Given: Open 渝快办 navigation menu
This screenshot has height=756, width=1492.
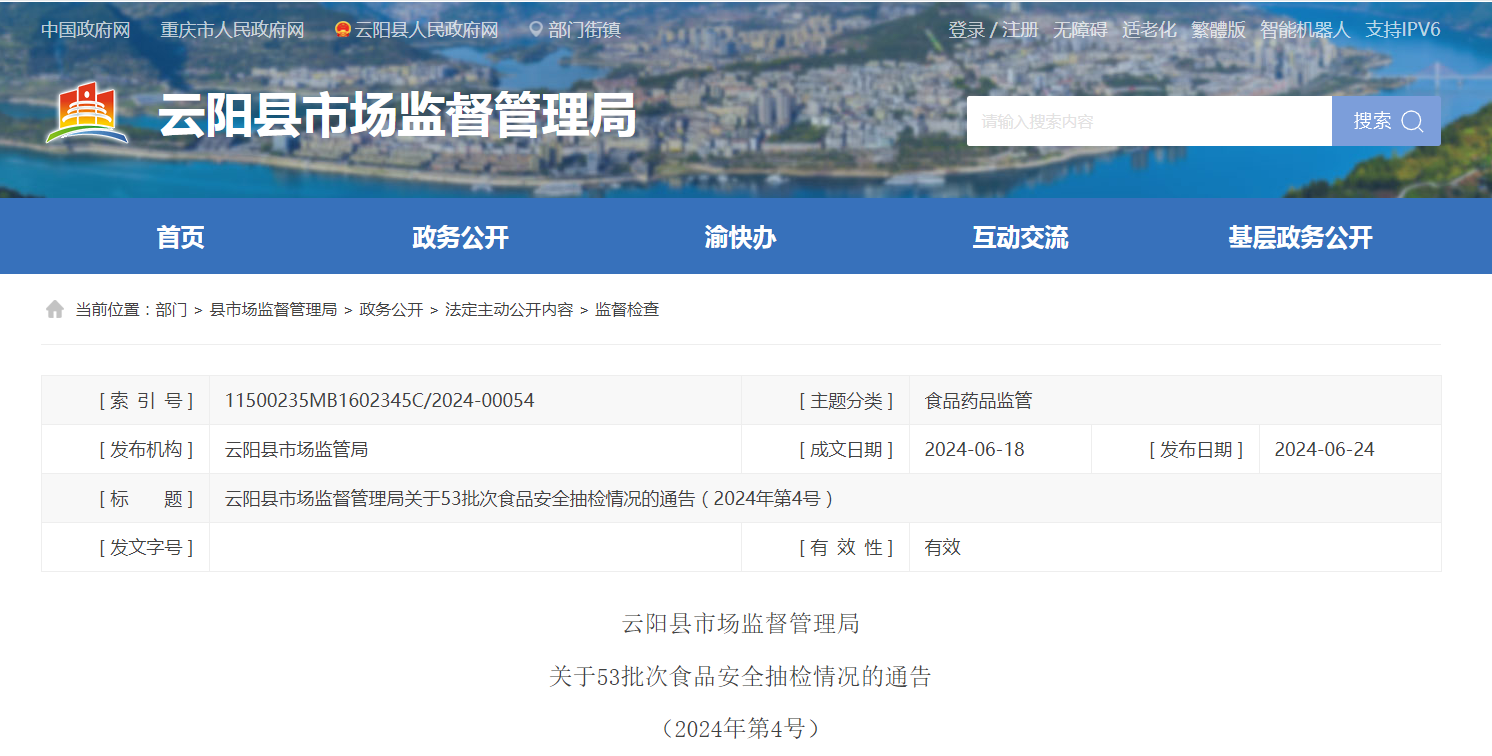Looking at the screenshot, I should 740,237.
